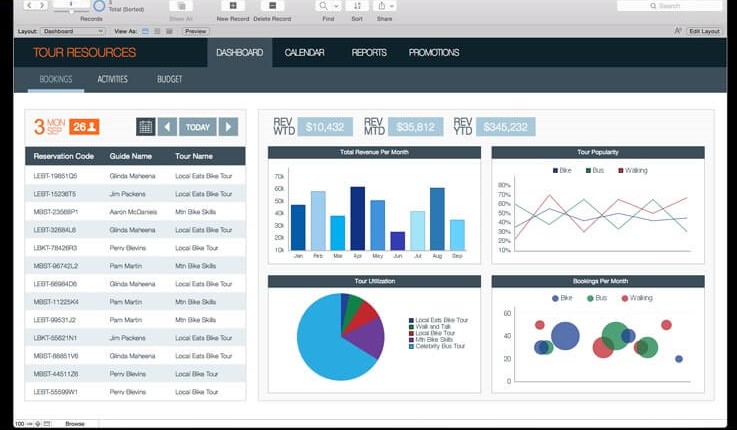The width and height of the screenshot is (737, 430).
Task: Click the found set circle indicator
Action: point(99,6)
